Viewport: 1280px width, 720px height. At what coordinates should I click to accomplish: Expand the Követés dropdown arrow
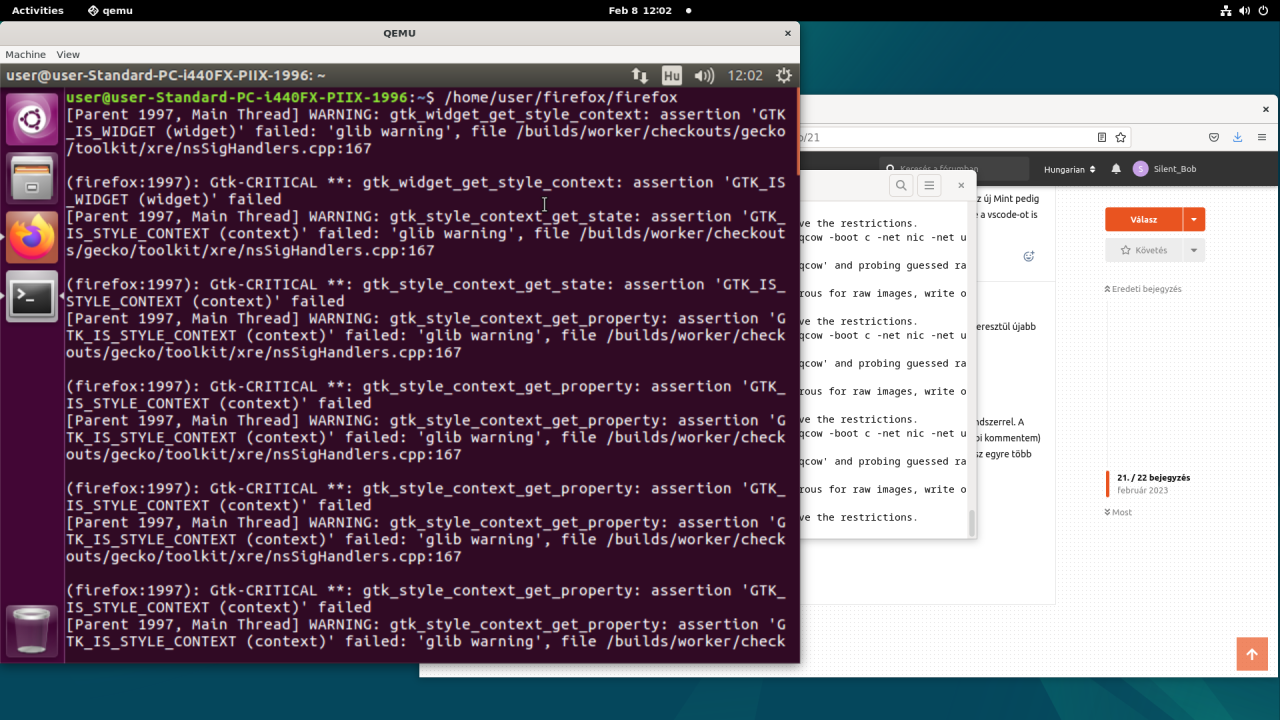coord(1194,250)
